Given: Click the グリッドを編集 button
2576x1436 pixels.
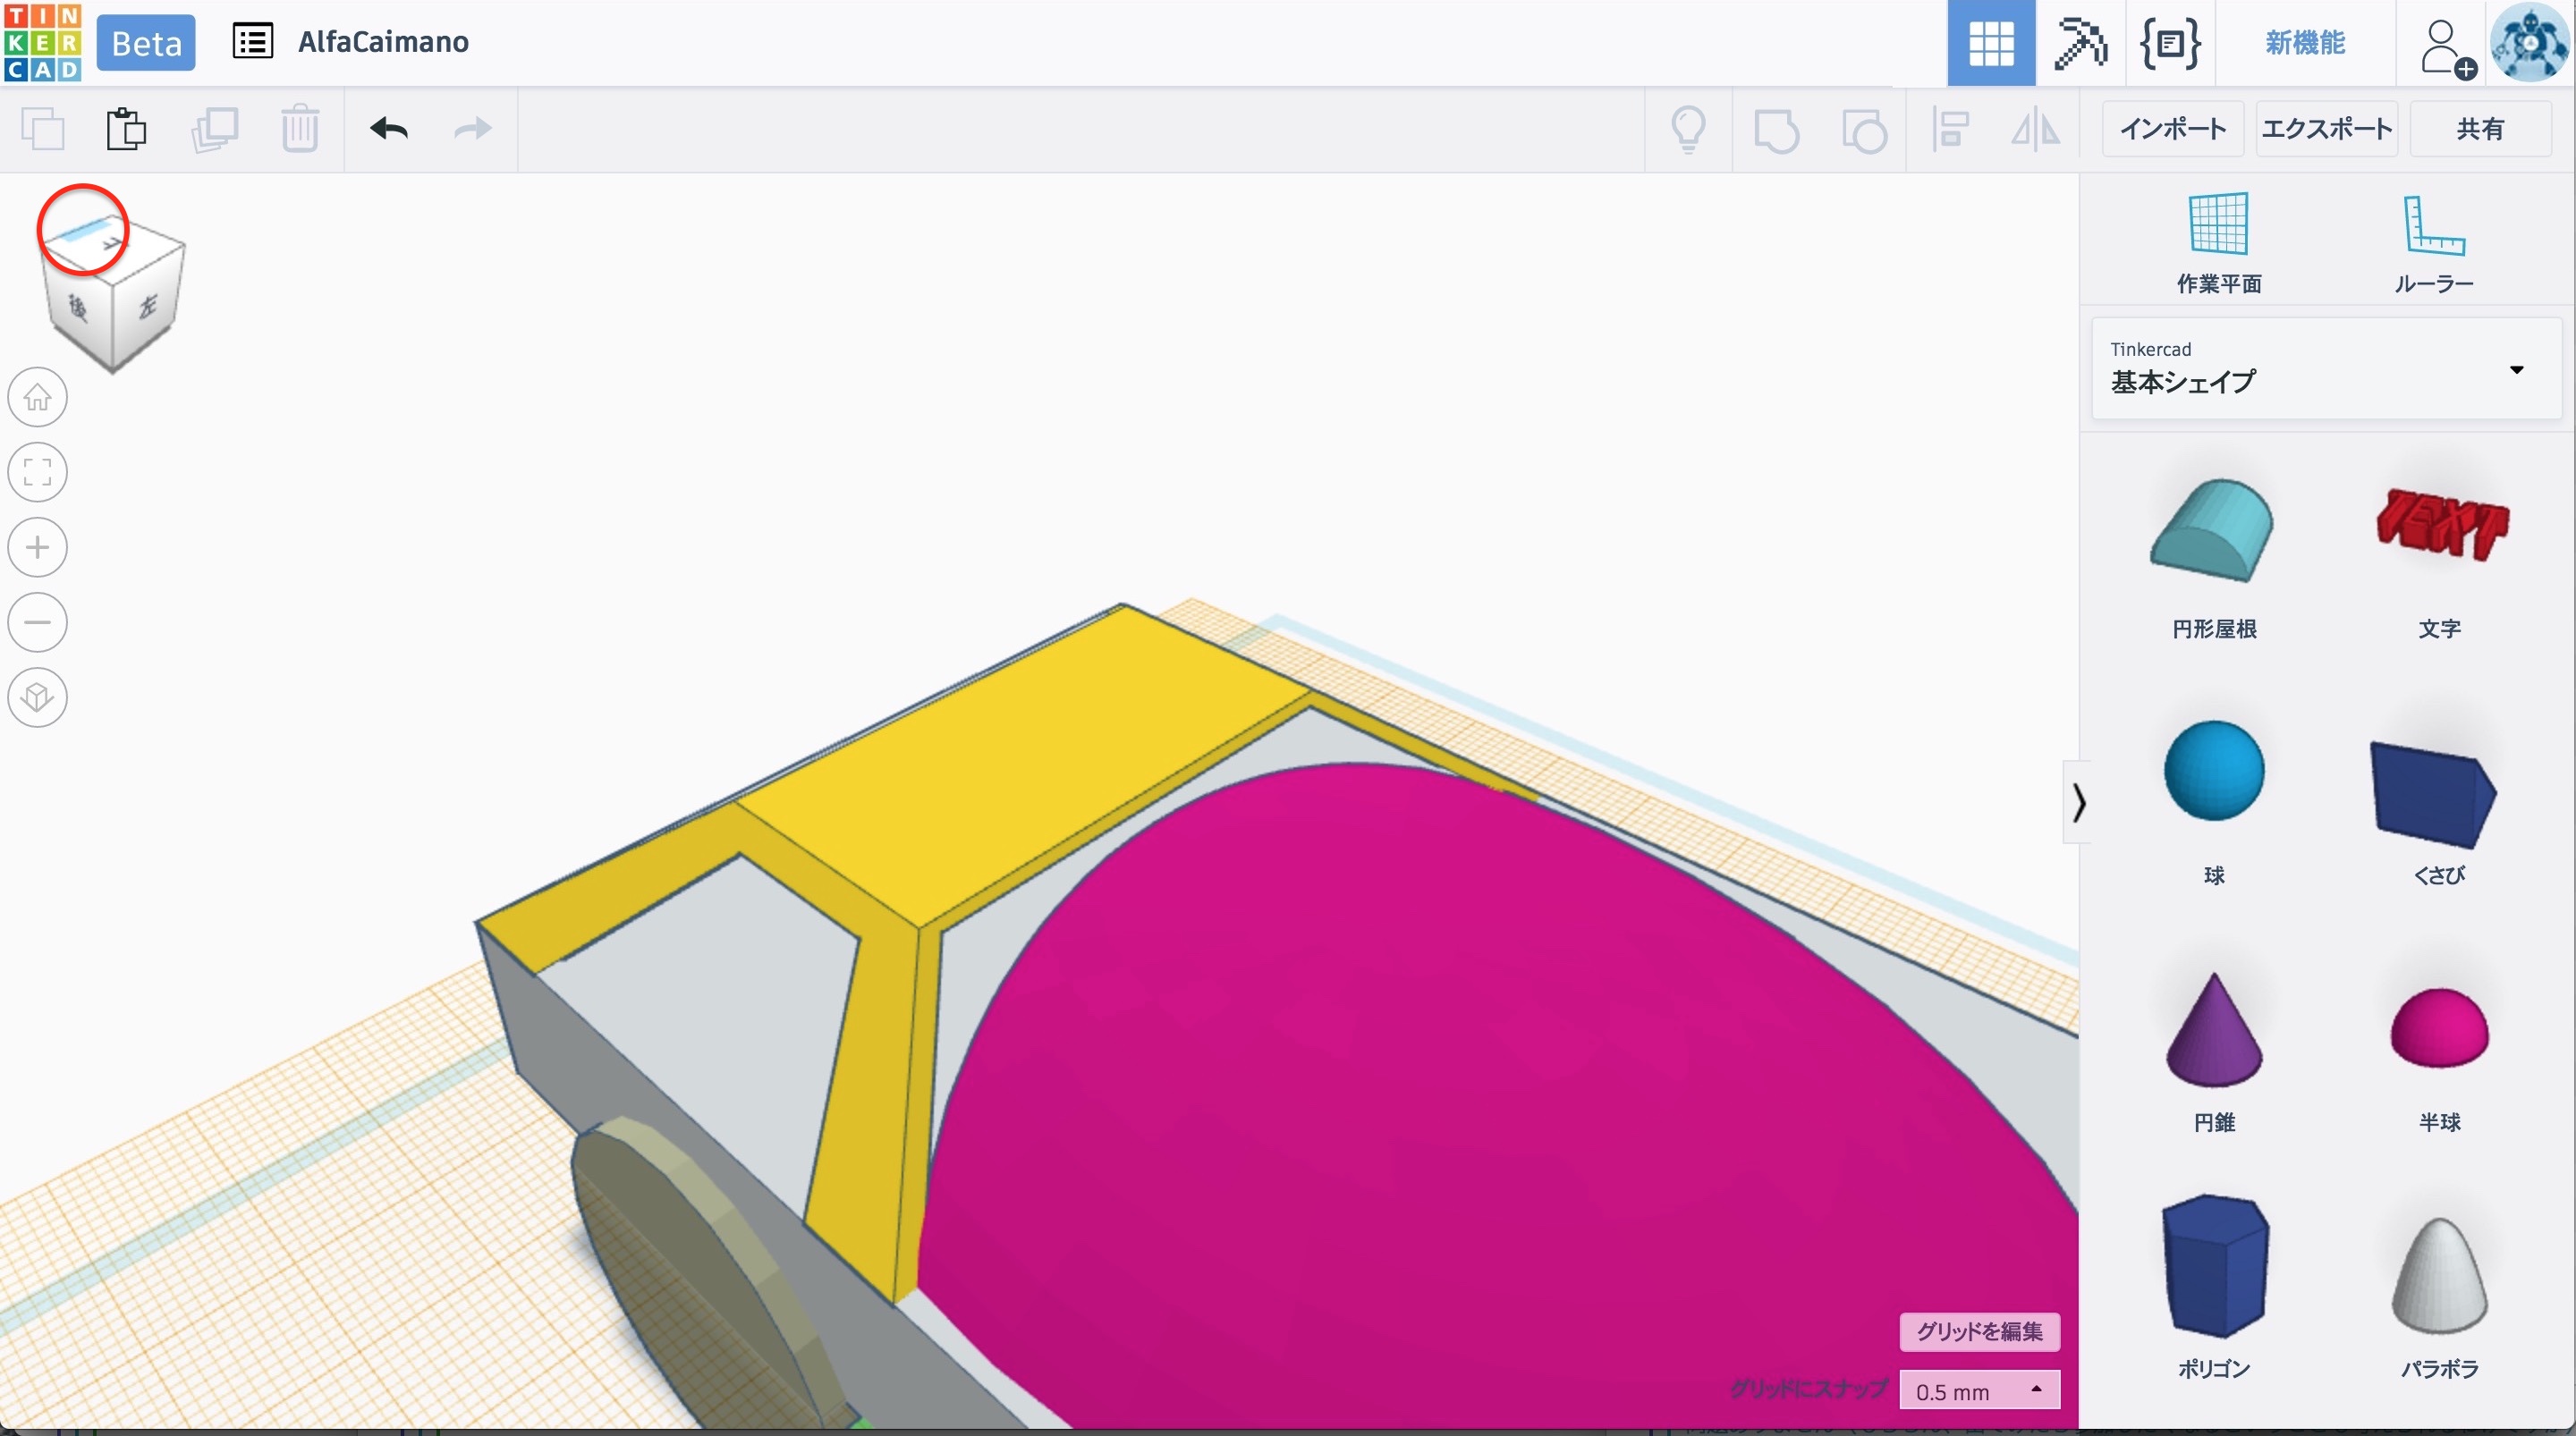Looking at the screenshot, I should 1978,1331.
